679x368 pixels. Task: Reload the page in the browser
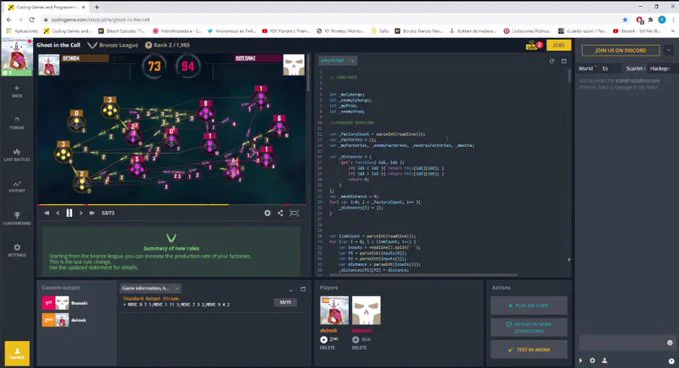[x=32, y=19]
